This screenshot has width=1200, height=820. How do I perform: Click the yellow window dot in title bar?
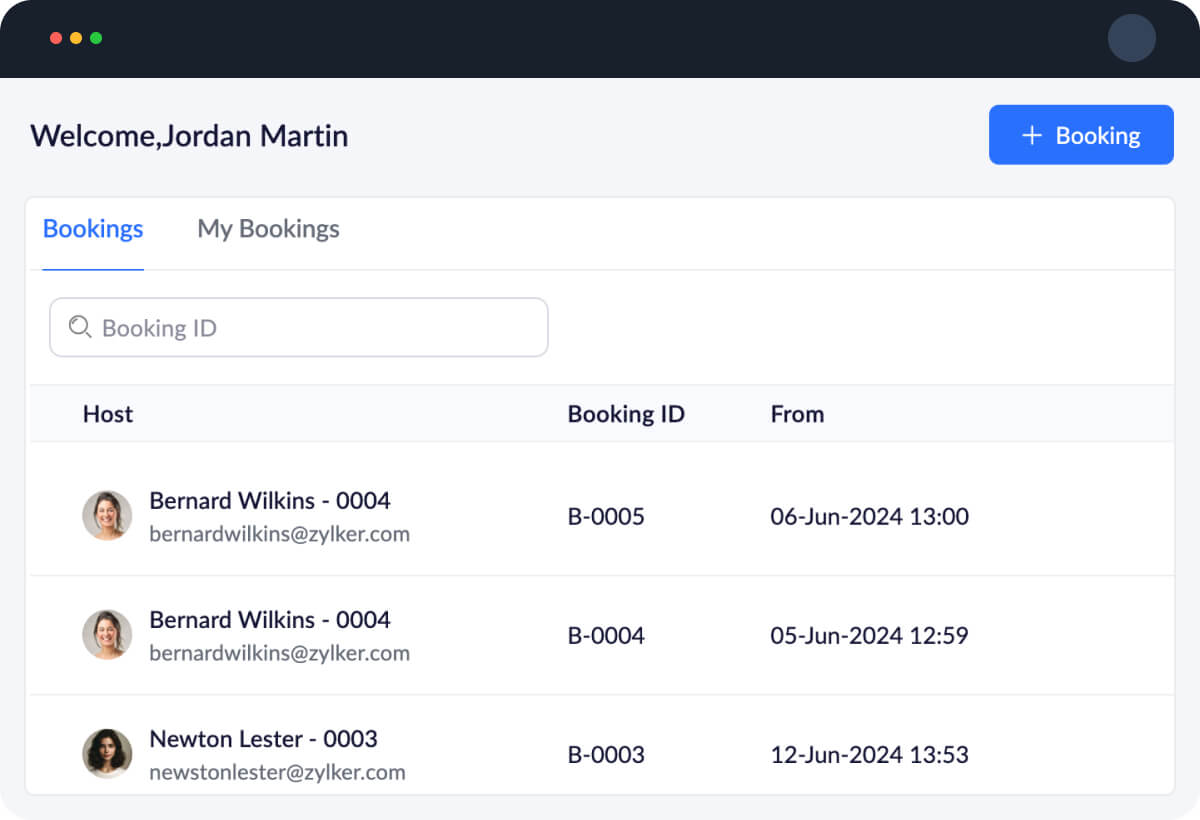pos(76,38)
